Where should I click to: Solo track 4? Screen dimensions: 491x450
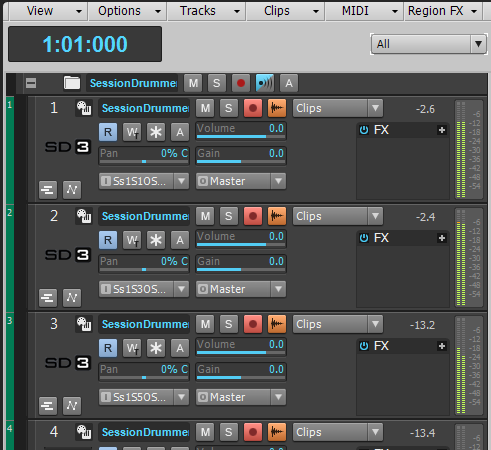[229, 432]
